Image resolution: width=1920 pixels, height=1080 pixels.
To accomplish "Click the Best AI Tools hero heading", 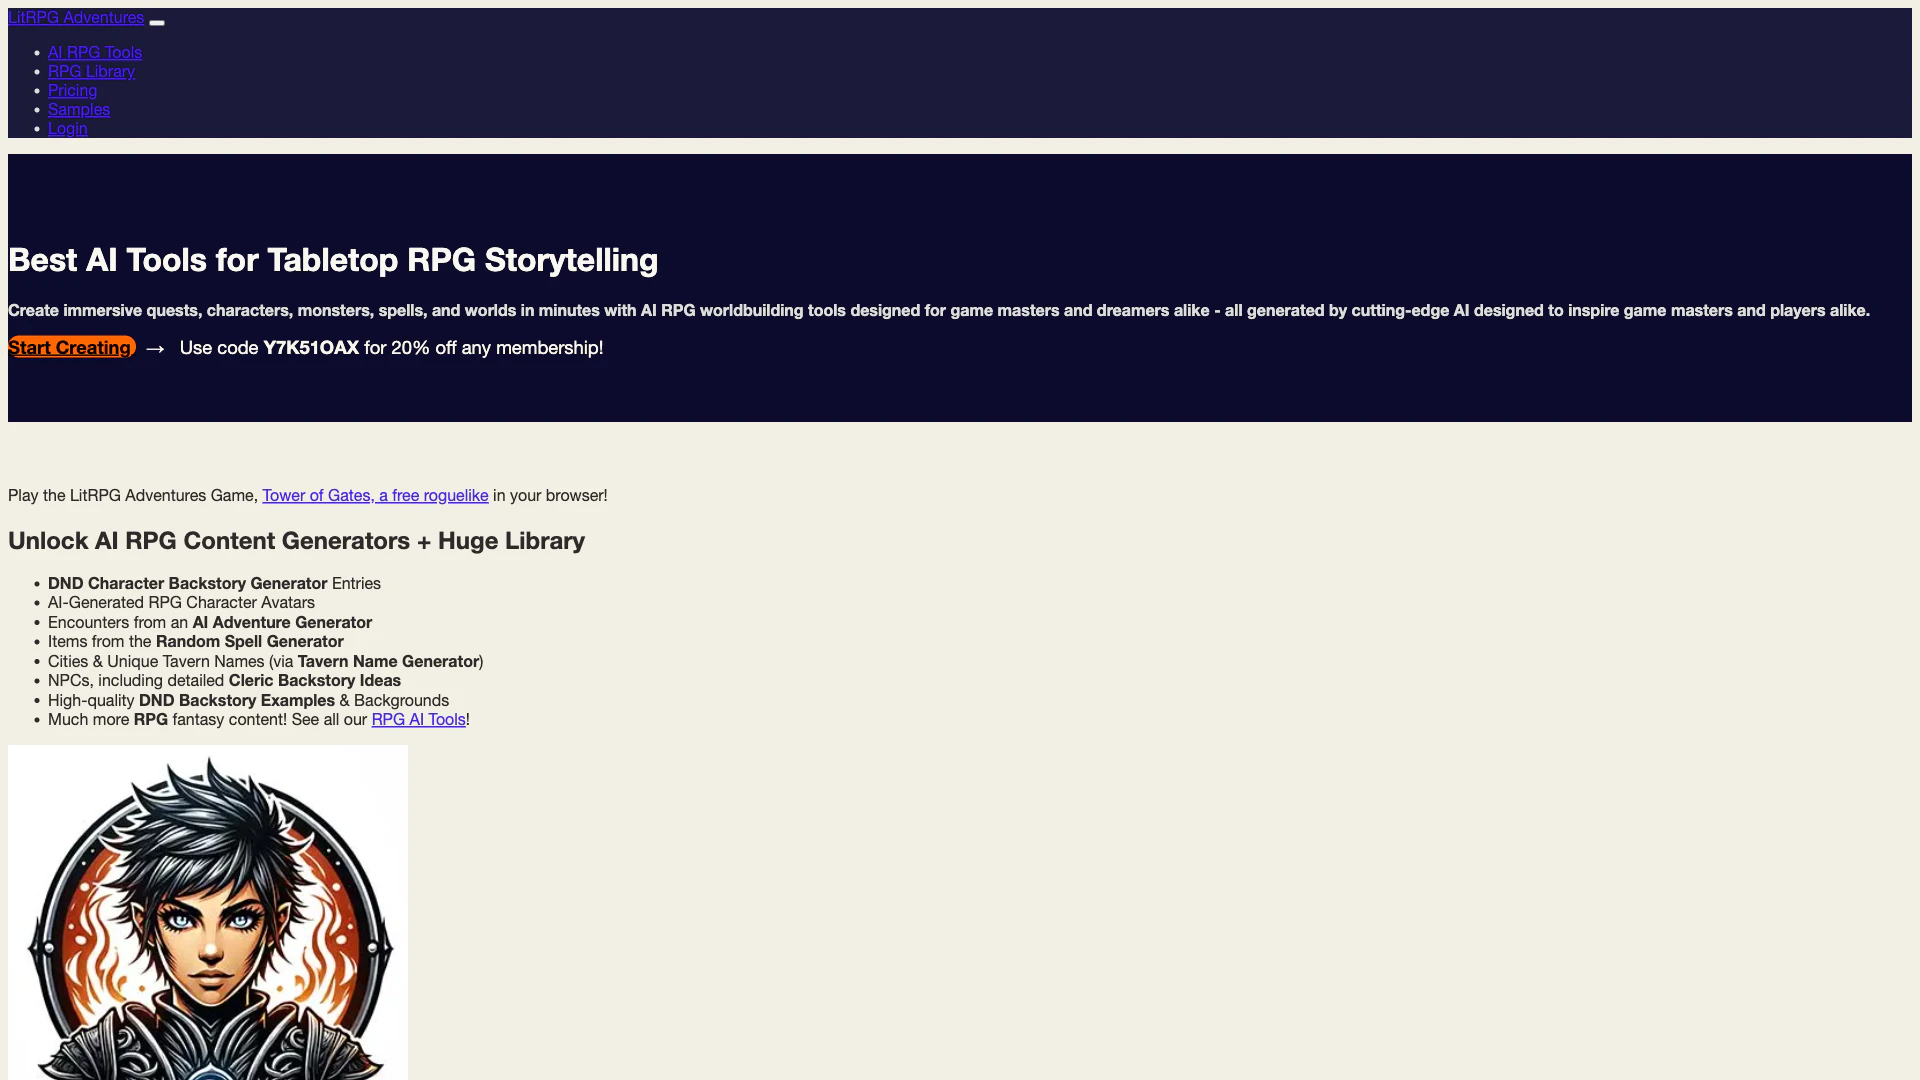I will tap(333, 260).
